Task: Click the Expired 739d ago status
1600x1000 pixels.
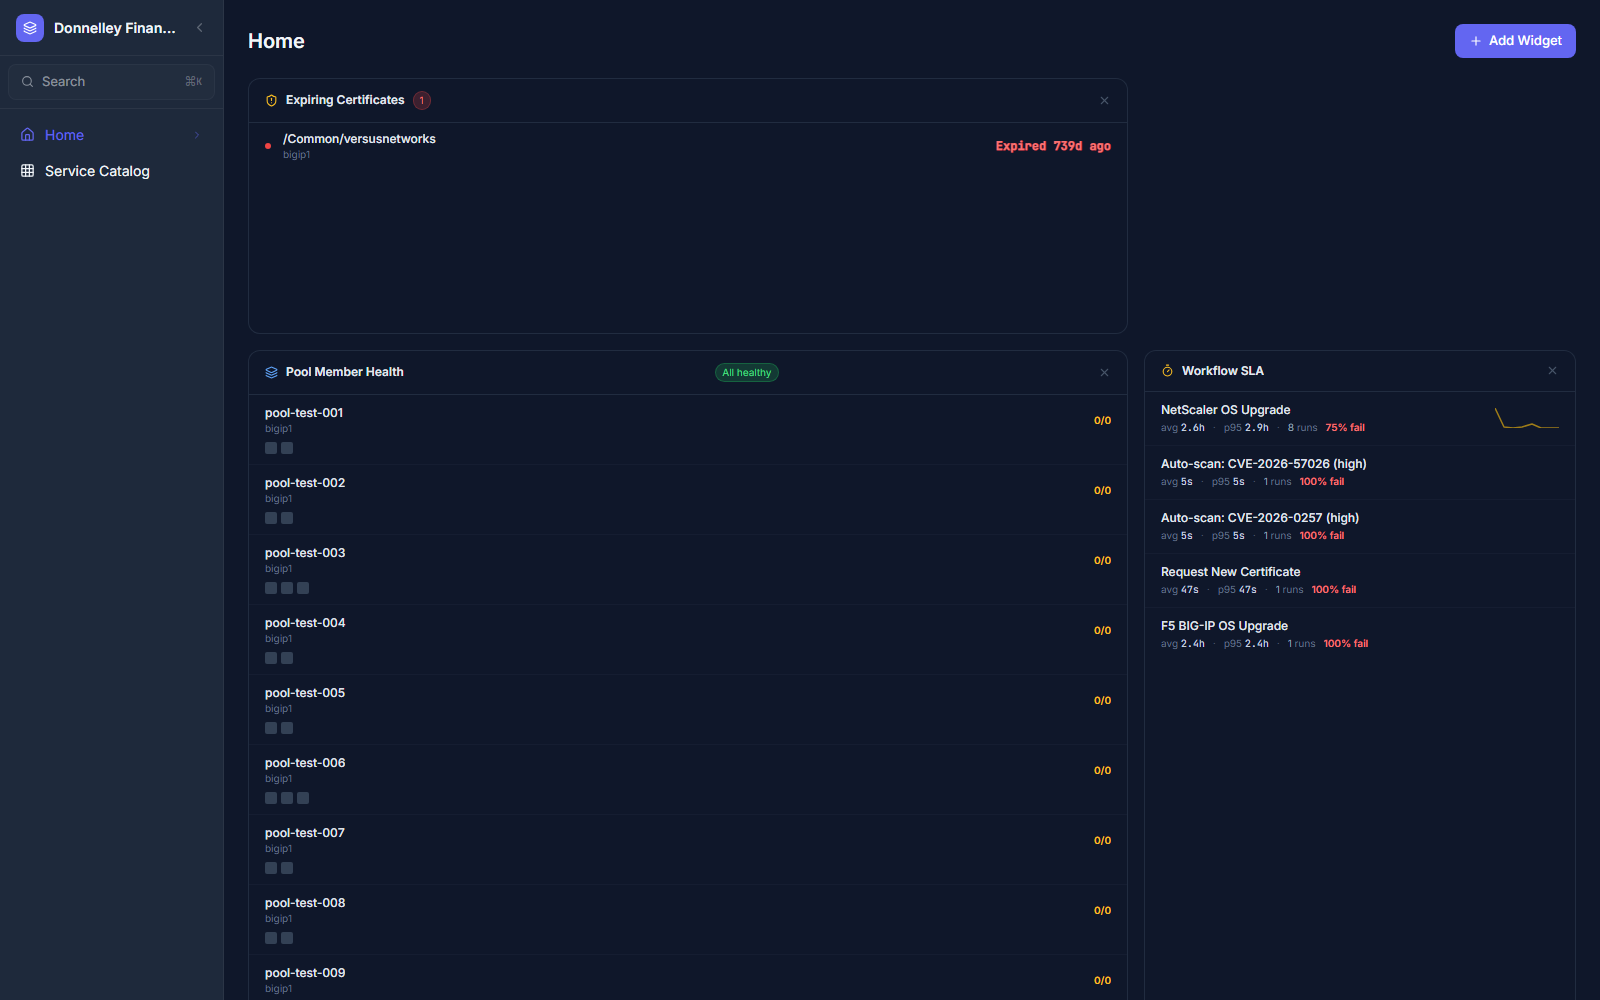Action: point(1053,146)
